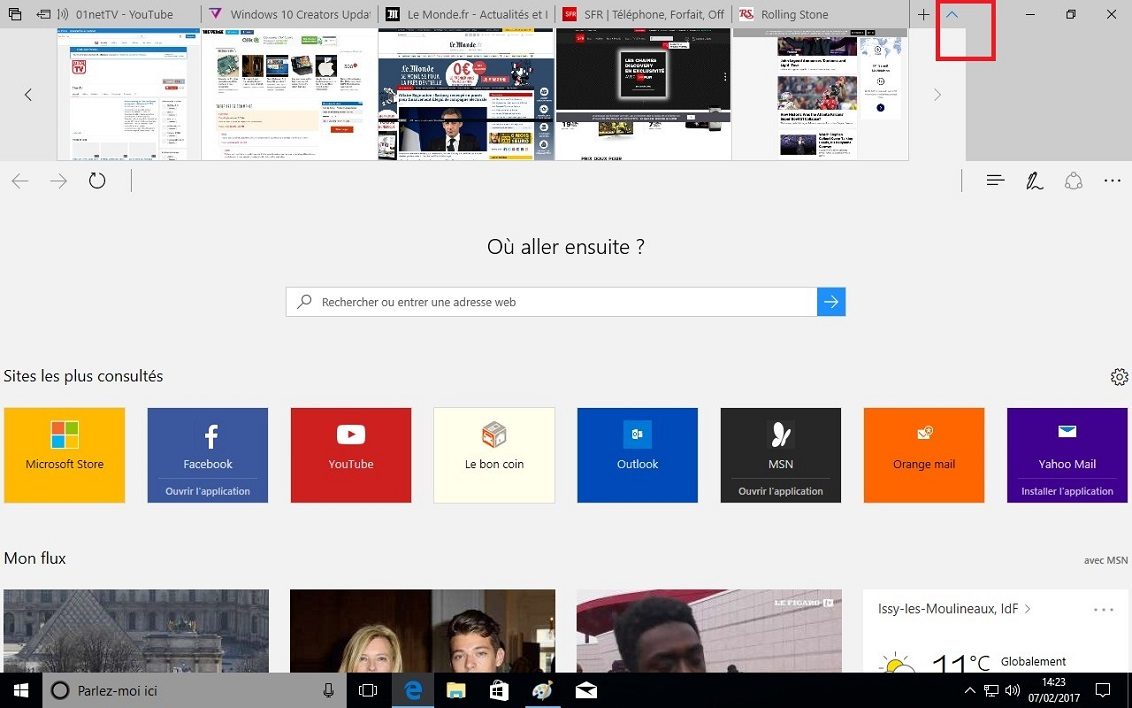This screenshot has width=1132, height=708.
Task: Select the SFR tab preview thumbnail
Action: click(643, 94)
